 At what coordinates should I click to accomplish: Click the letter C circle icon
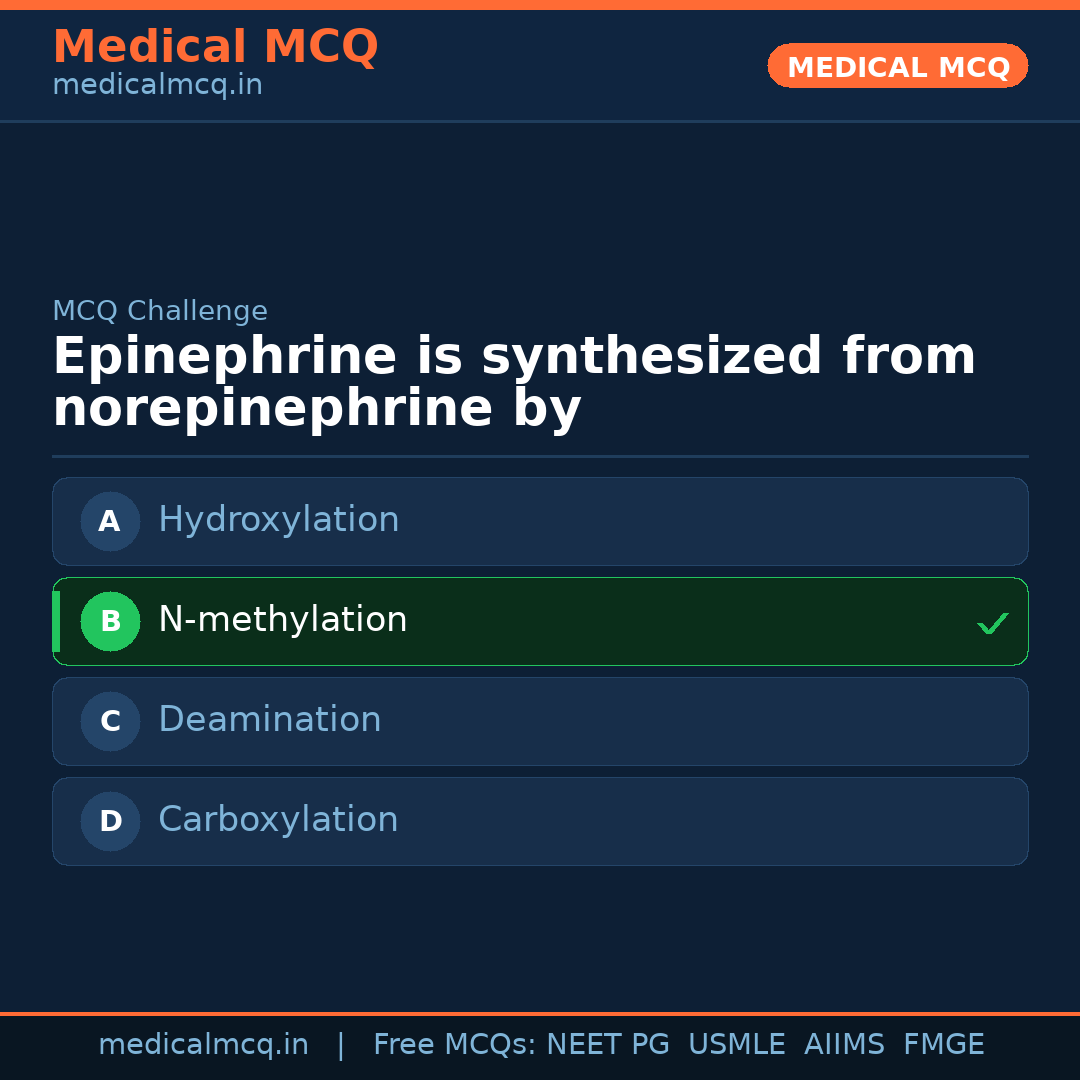pyautogui.click(x=110, y=721)
